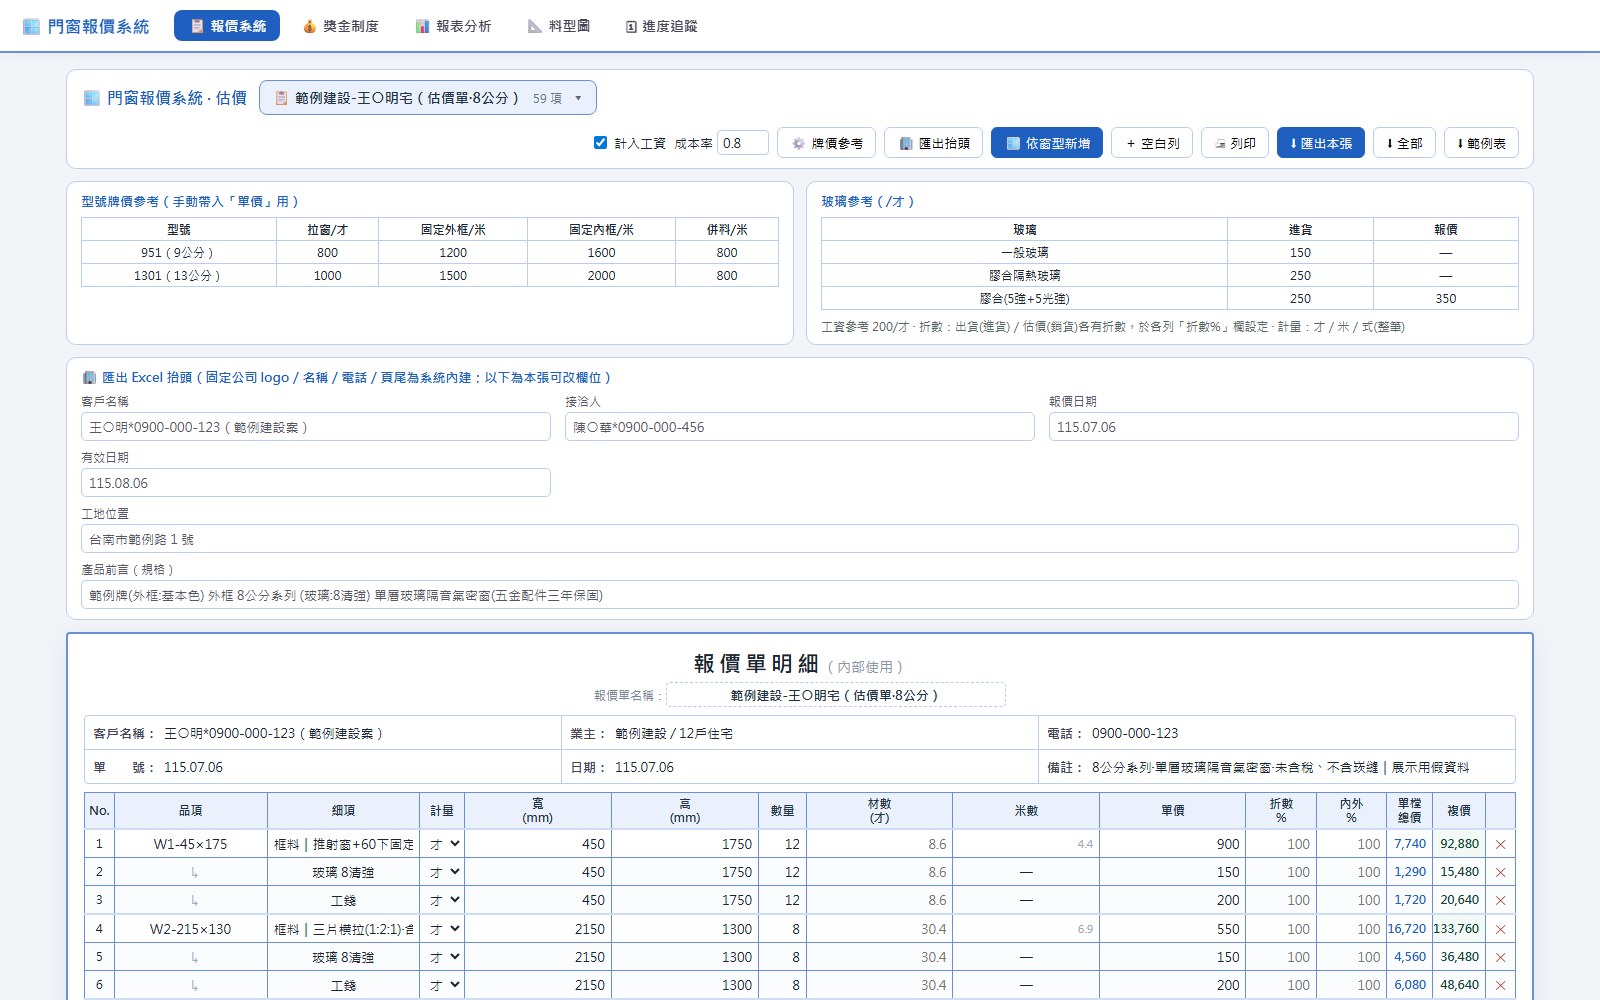Screen dimensions: 1600x1000
Task: Click the 一般玻璃 glass row
Action: coord(1170,252)
